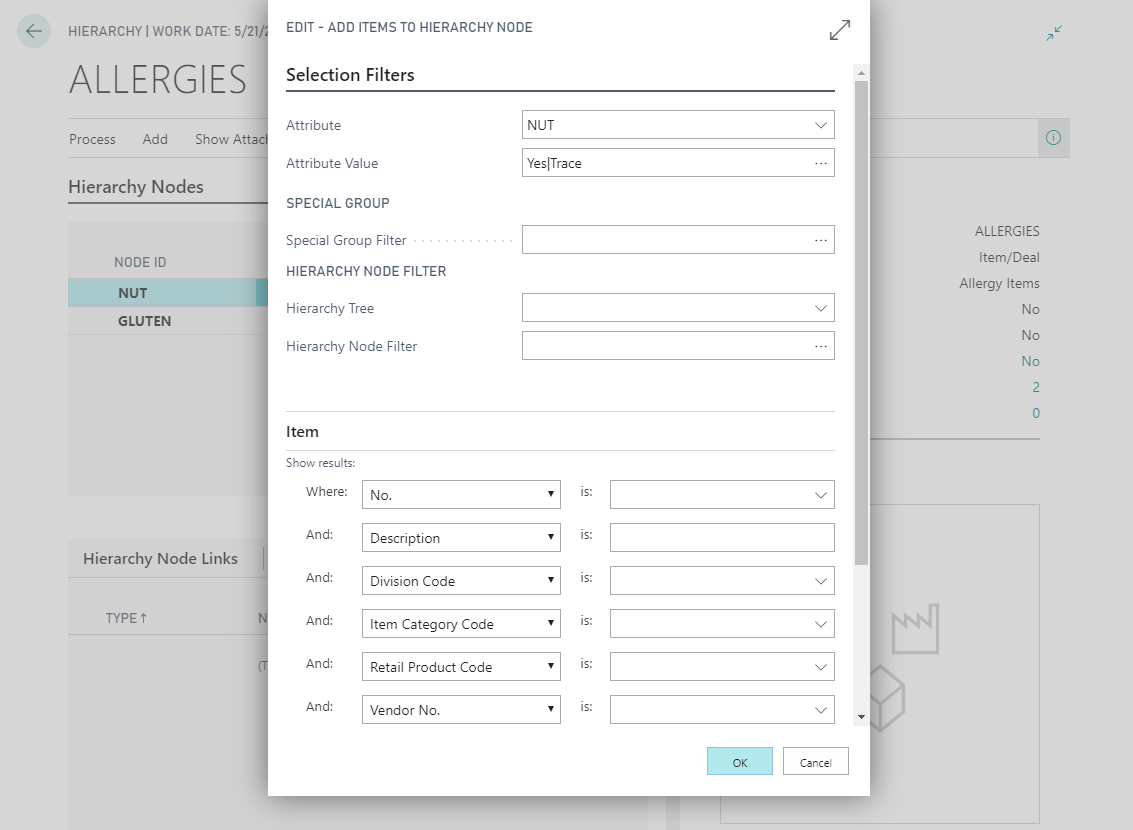Click the collapse page arrows icon
1133x830 pixels.
tap(1054, 33)
